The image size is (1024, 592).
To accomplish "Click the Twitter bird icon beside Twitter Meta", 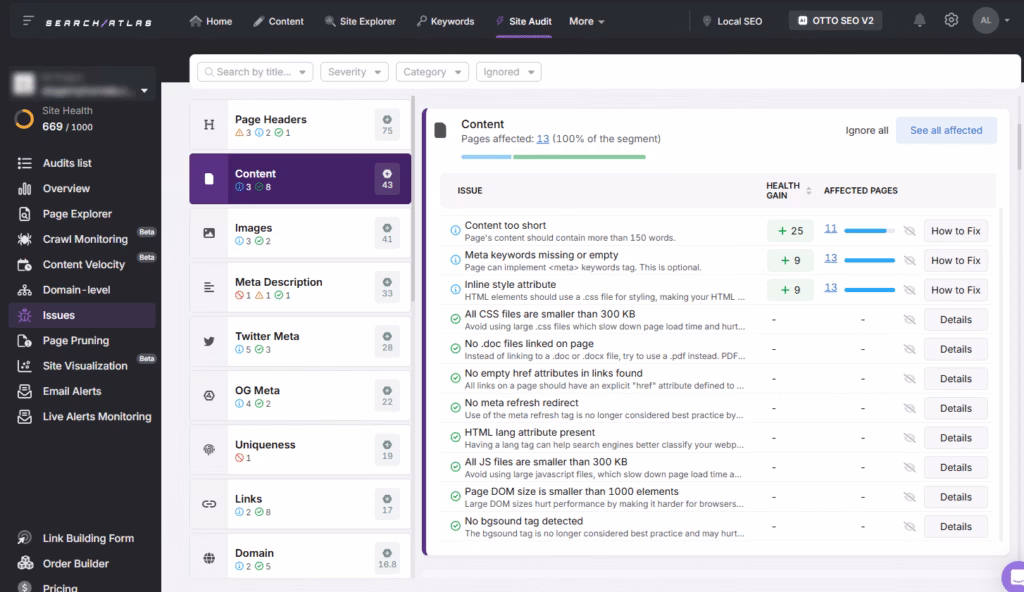I will click(209, 340).
